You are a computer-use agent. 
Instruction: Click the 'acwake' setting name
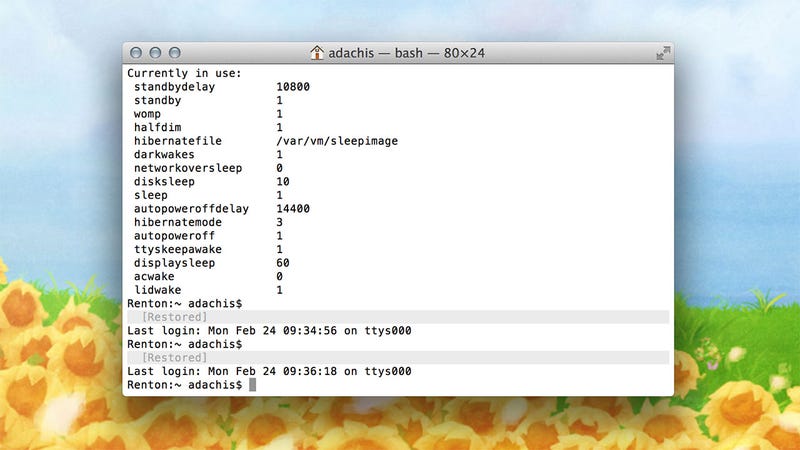coord(154,277)
